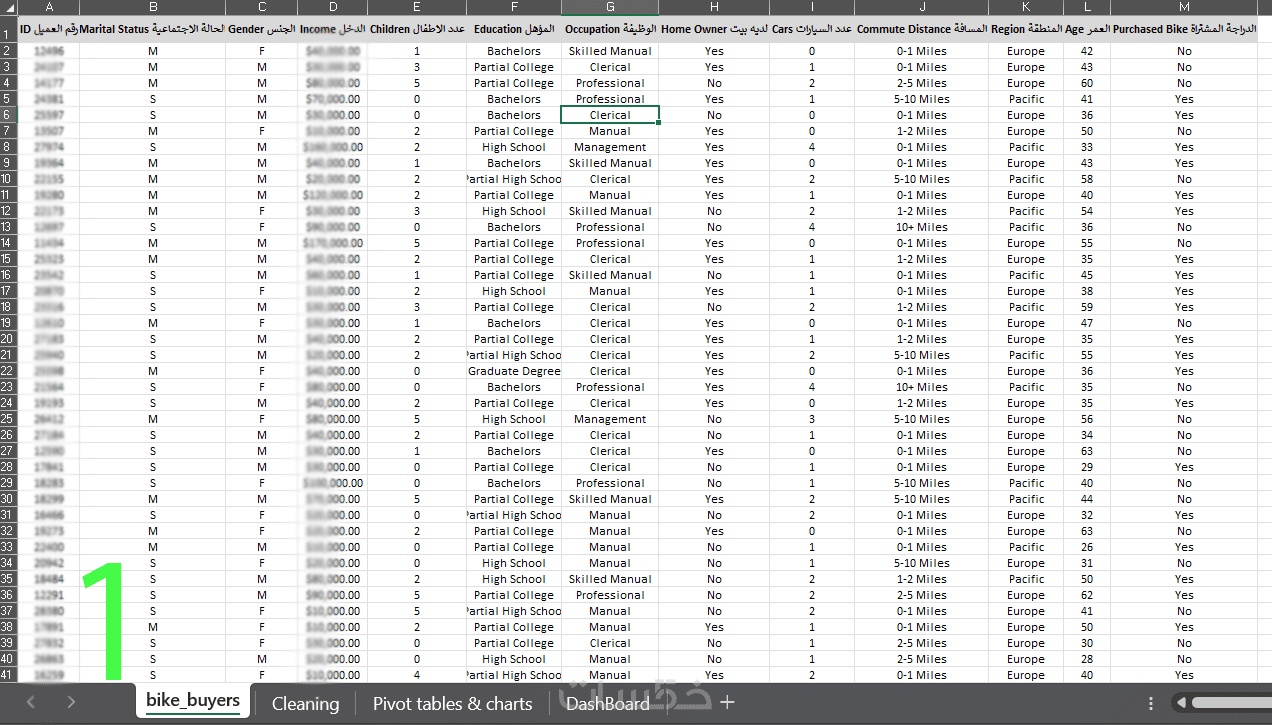Click the Income header cell
The width and height of the screenshot is (1272, 725).
332,29
